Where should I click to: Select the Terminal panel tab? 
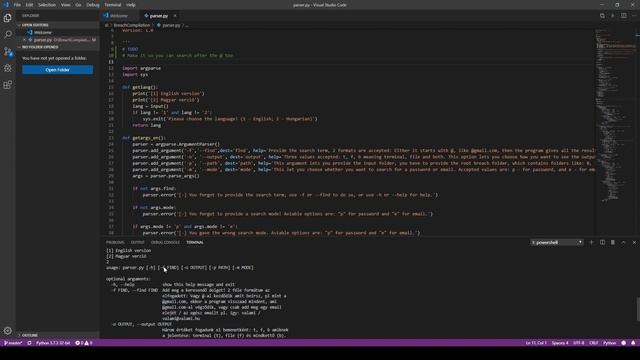[x=195, y=242]
